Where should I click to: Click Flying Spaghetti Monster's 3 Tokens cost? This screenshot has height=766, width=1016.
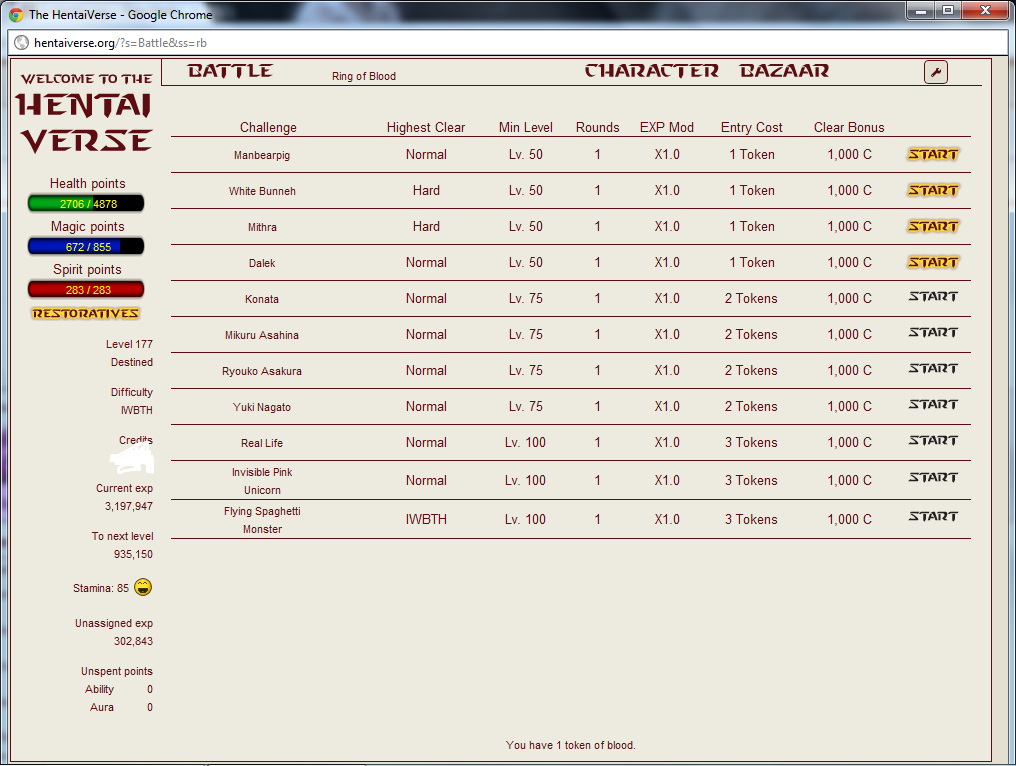point(751,520)
